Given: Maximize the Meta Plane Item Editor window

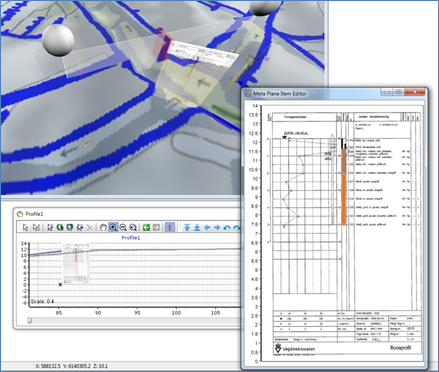Looking at the screenshot, I should (399, 92).
